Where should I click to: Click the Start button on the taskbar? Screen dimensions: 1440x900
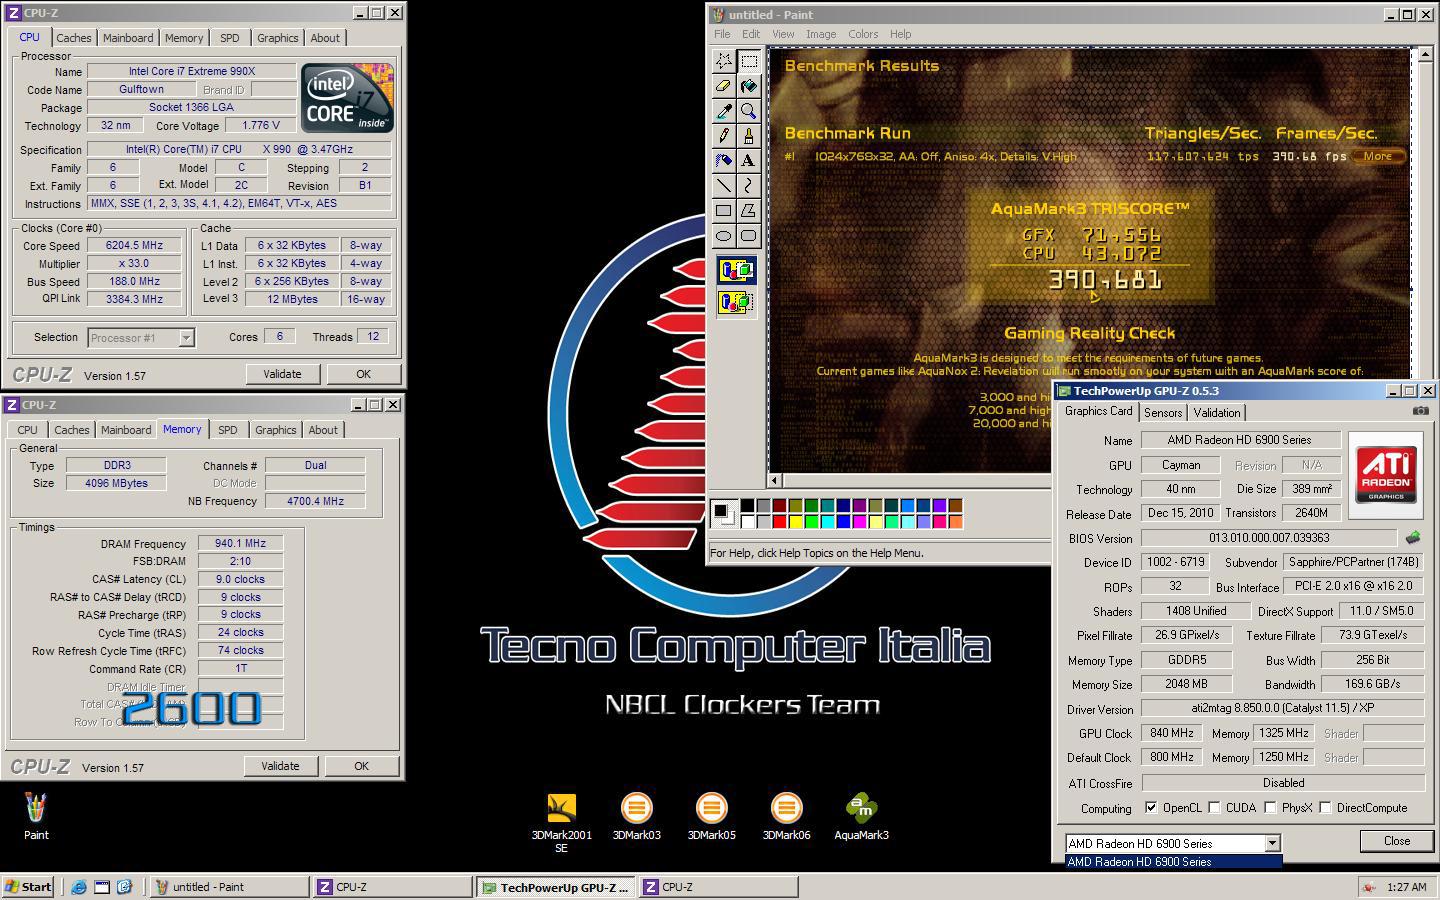coord(28,886)
